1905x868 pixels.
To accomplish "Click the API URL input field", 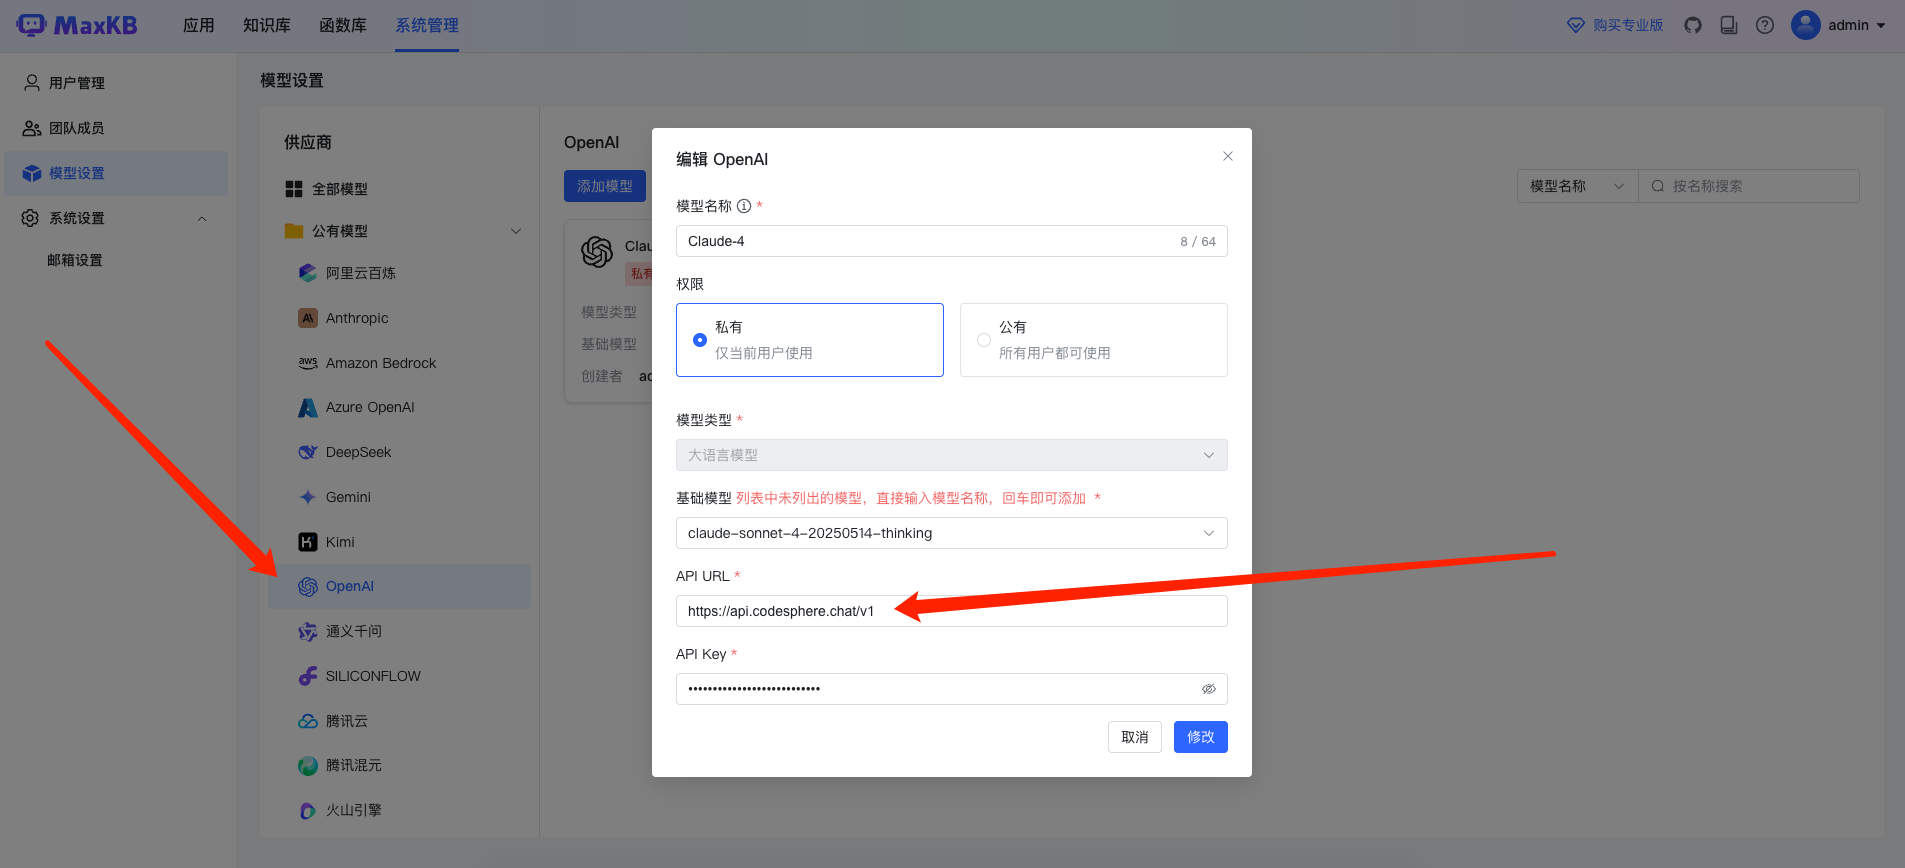I will (x=951, y=611).
